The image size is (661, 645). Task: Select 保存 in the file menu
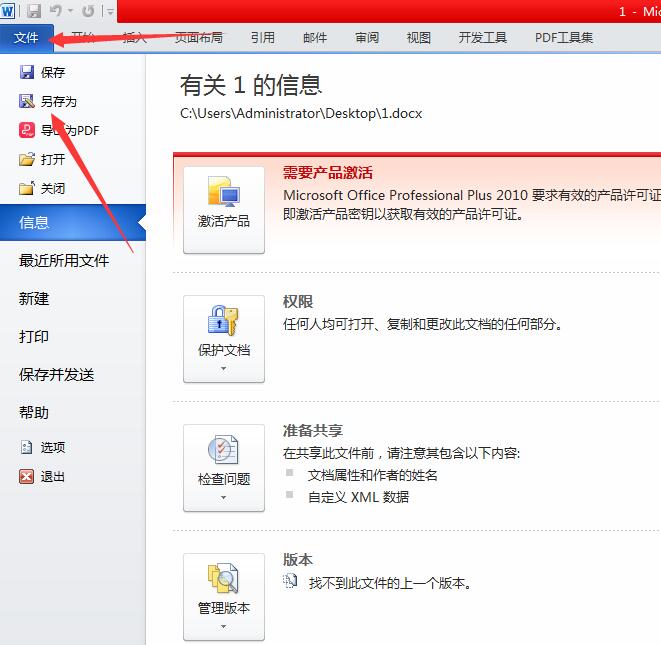(53, 73)
